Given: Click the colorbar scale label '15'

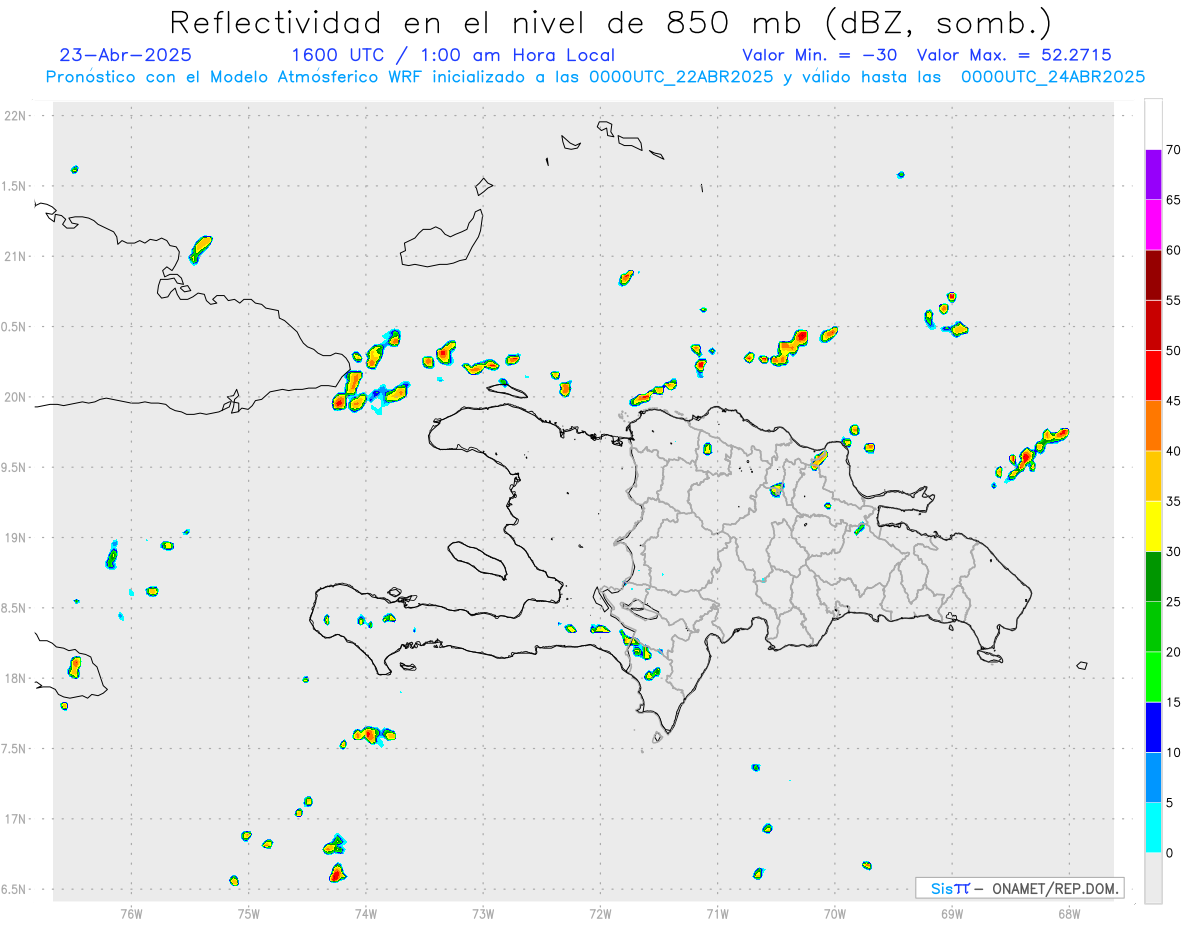Looking at the screenshot, I should pyautogui.click(x=1173, y=703).
